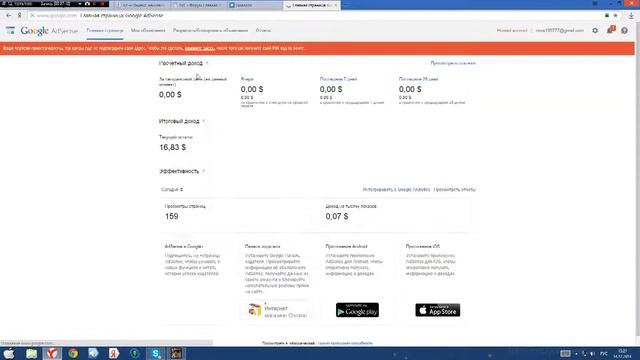640x360 pixels.
Task: Click the dark recorder app taskbar icon
Action: pyautogui.click(x=176, y=353)
